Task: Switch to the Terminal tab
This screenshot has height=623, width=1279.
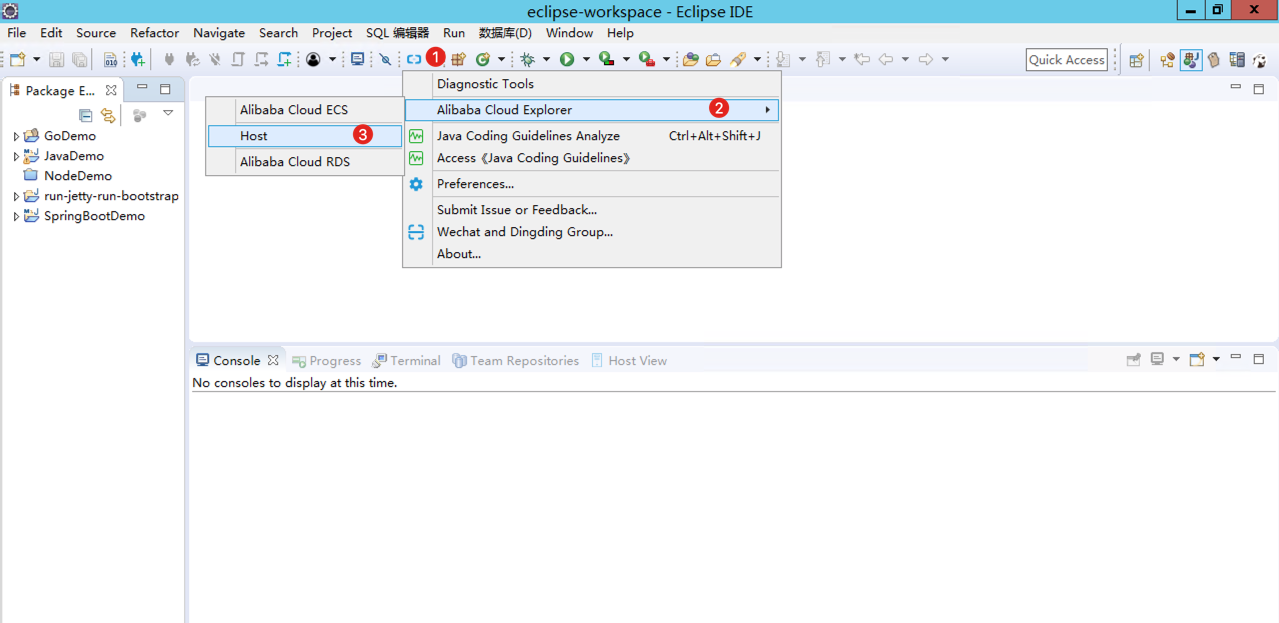Action: (x=406, y=361)
